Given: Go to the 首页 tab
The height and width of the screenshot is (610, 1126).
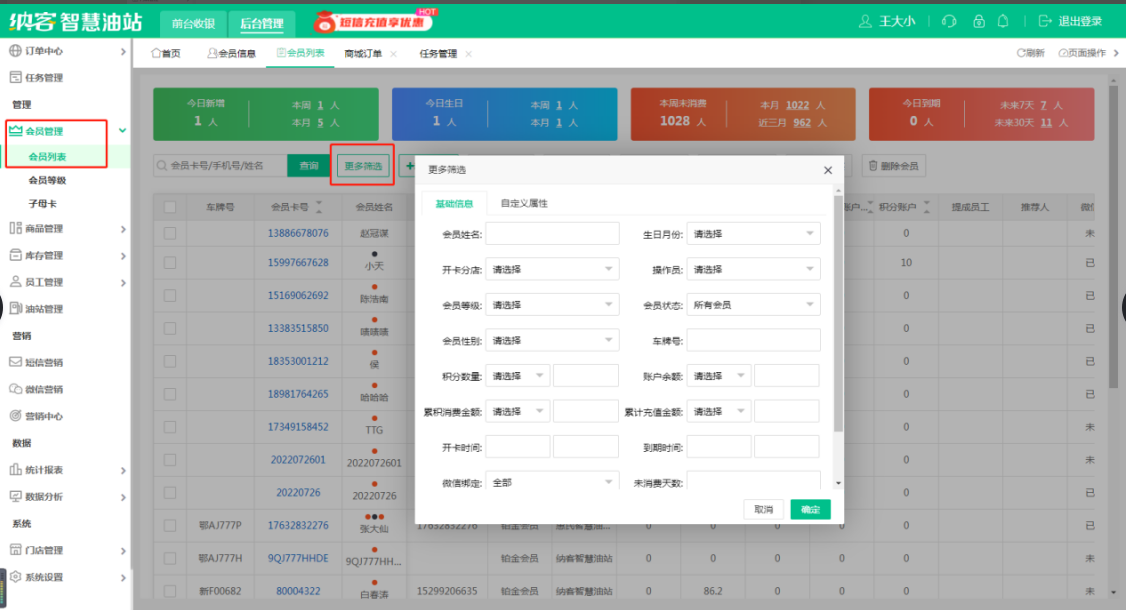Looking at the screenshot, I should [x=166, y=54].
